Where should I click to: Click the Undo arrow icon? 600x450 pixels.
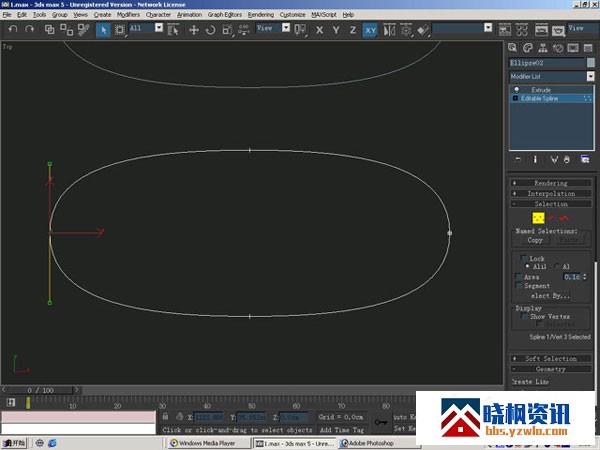click(x=13, y=29)
